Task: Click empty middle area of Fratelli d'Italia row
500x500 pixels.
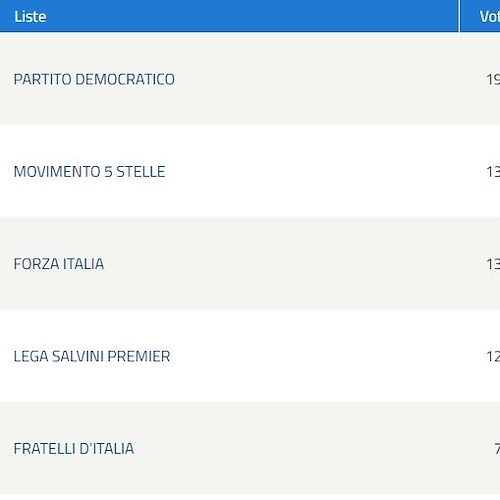Action: click(x=317, y=448)
